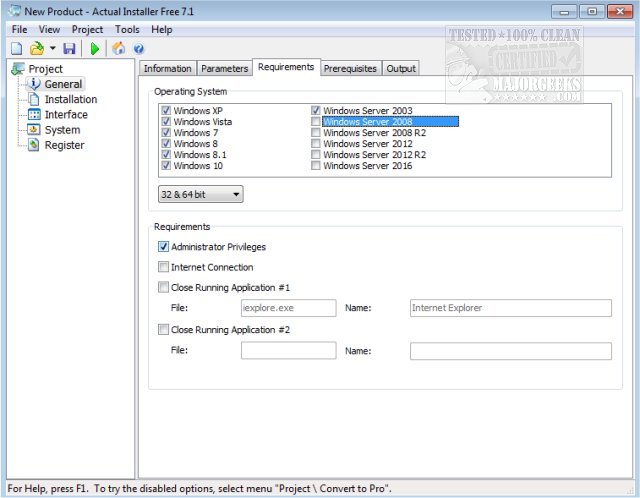The image size is (640, 498).
Task: Switch to the Prerequisites tab
Action: pos(350,69)
